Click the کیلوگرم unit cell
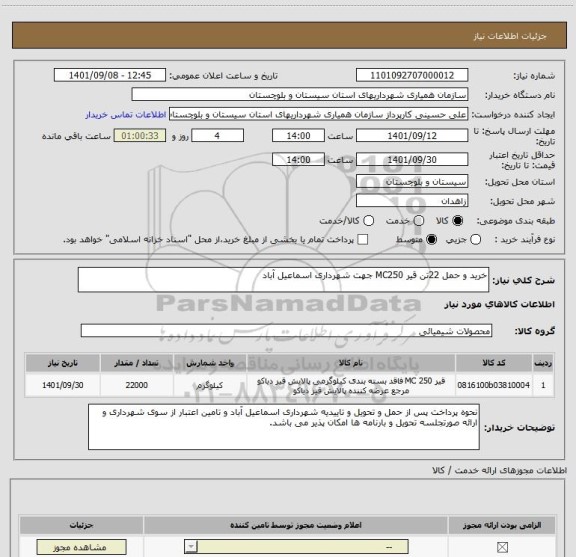This screenshot has height=557, width=576. (210, 385)
